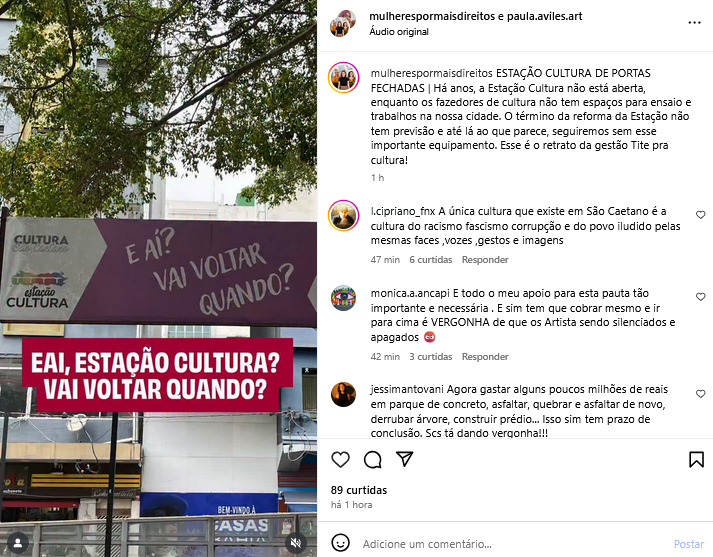
Task: Open emoji picker smiley icon
Action: click(x=340, y=543)
